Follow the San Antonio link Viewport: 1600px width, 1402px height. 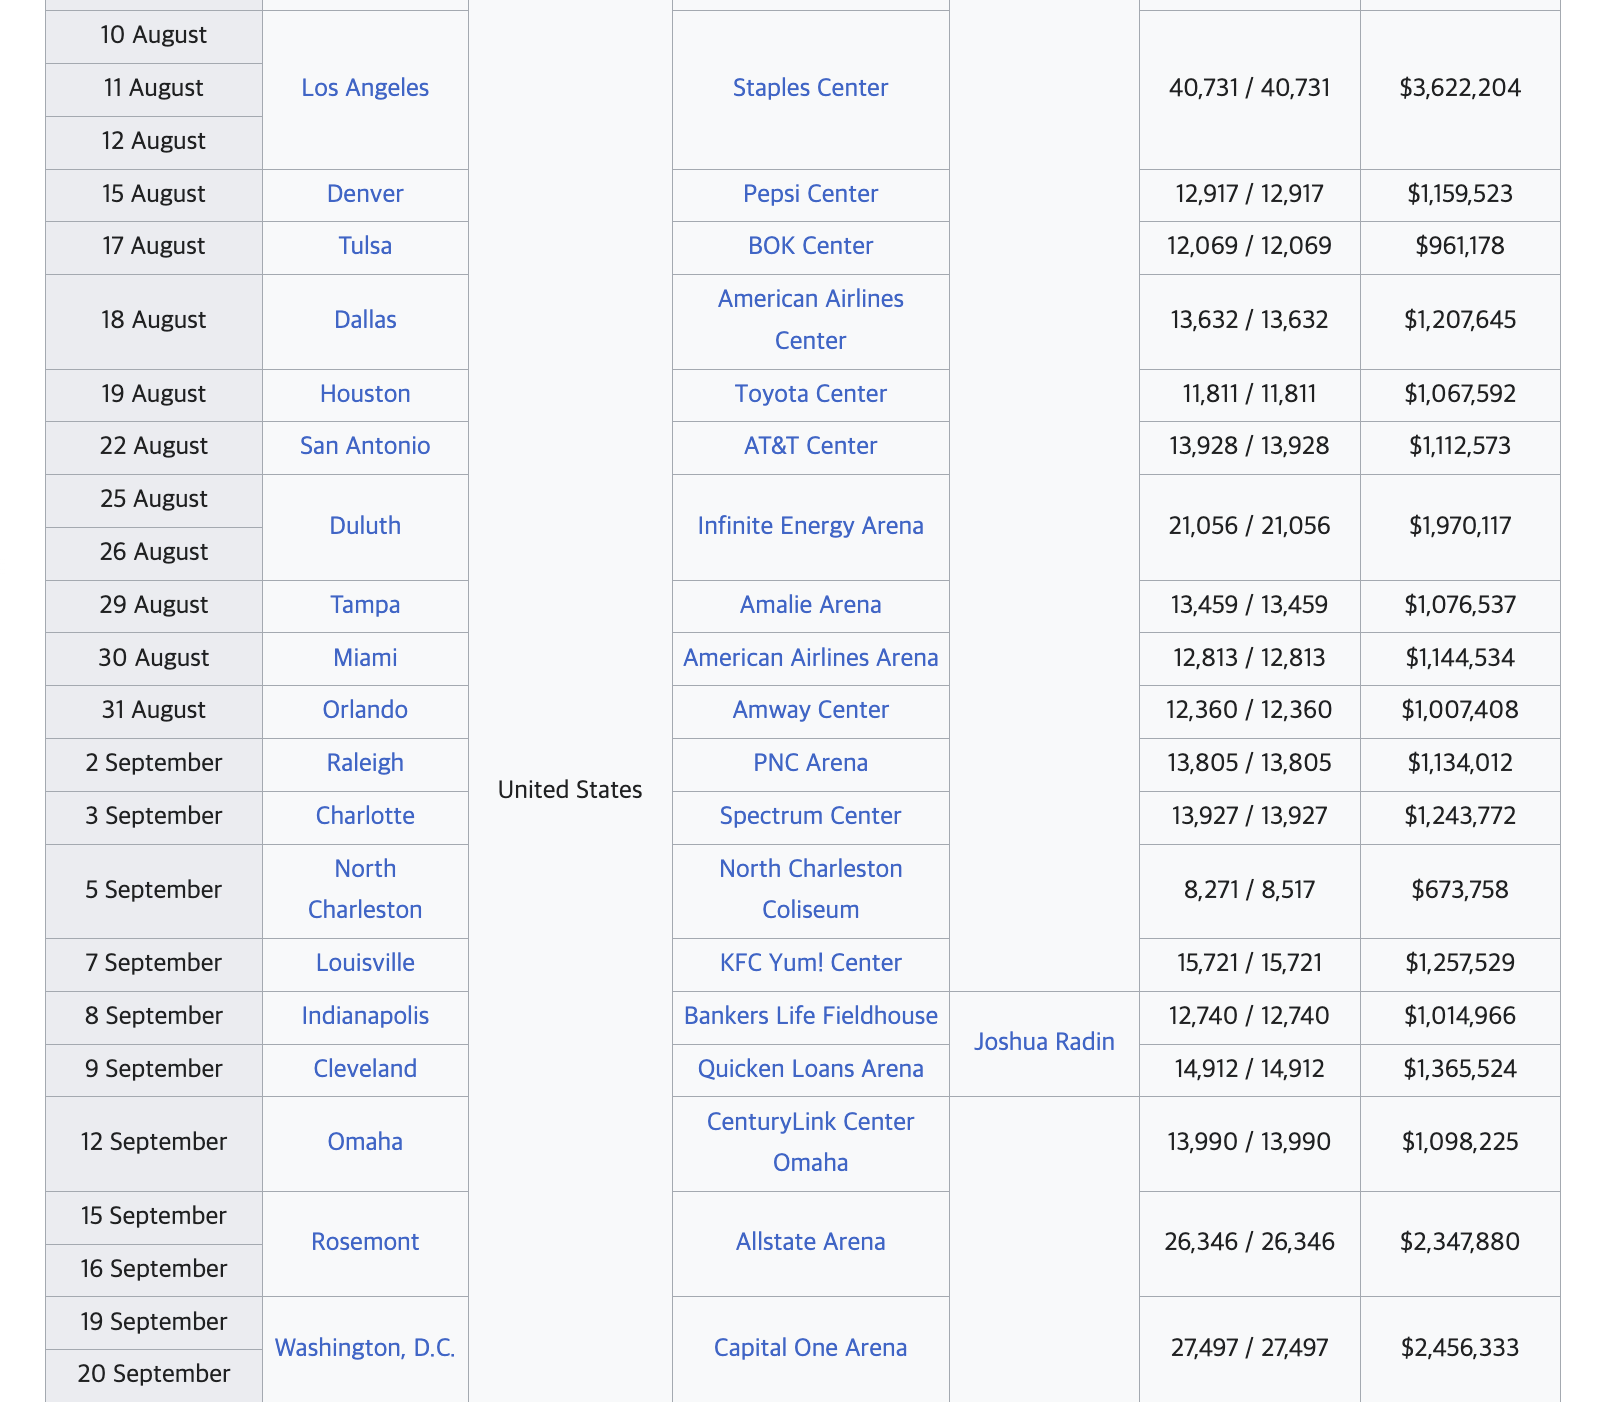click(365, 446)
